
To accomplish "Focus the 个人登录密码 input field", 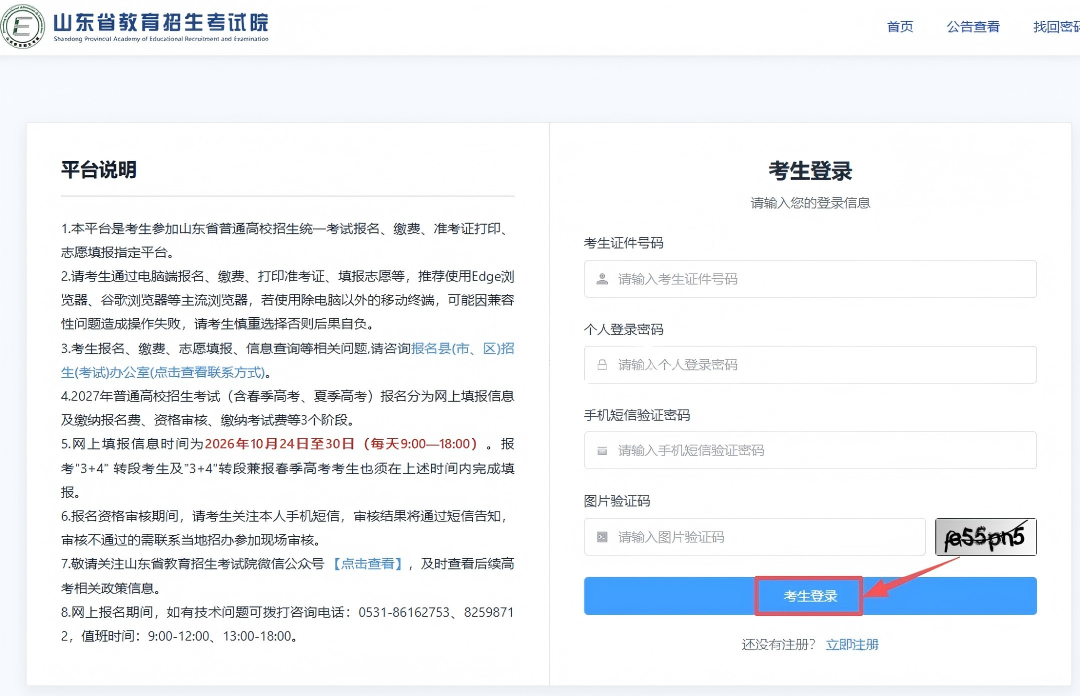I will [x=810, y=365].
